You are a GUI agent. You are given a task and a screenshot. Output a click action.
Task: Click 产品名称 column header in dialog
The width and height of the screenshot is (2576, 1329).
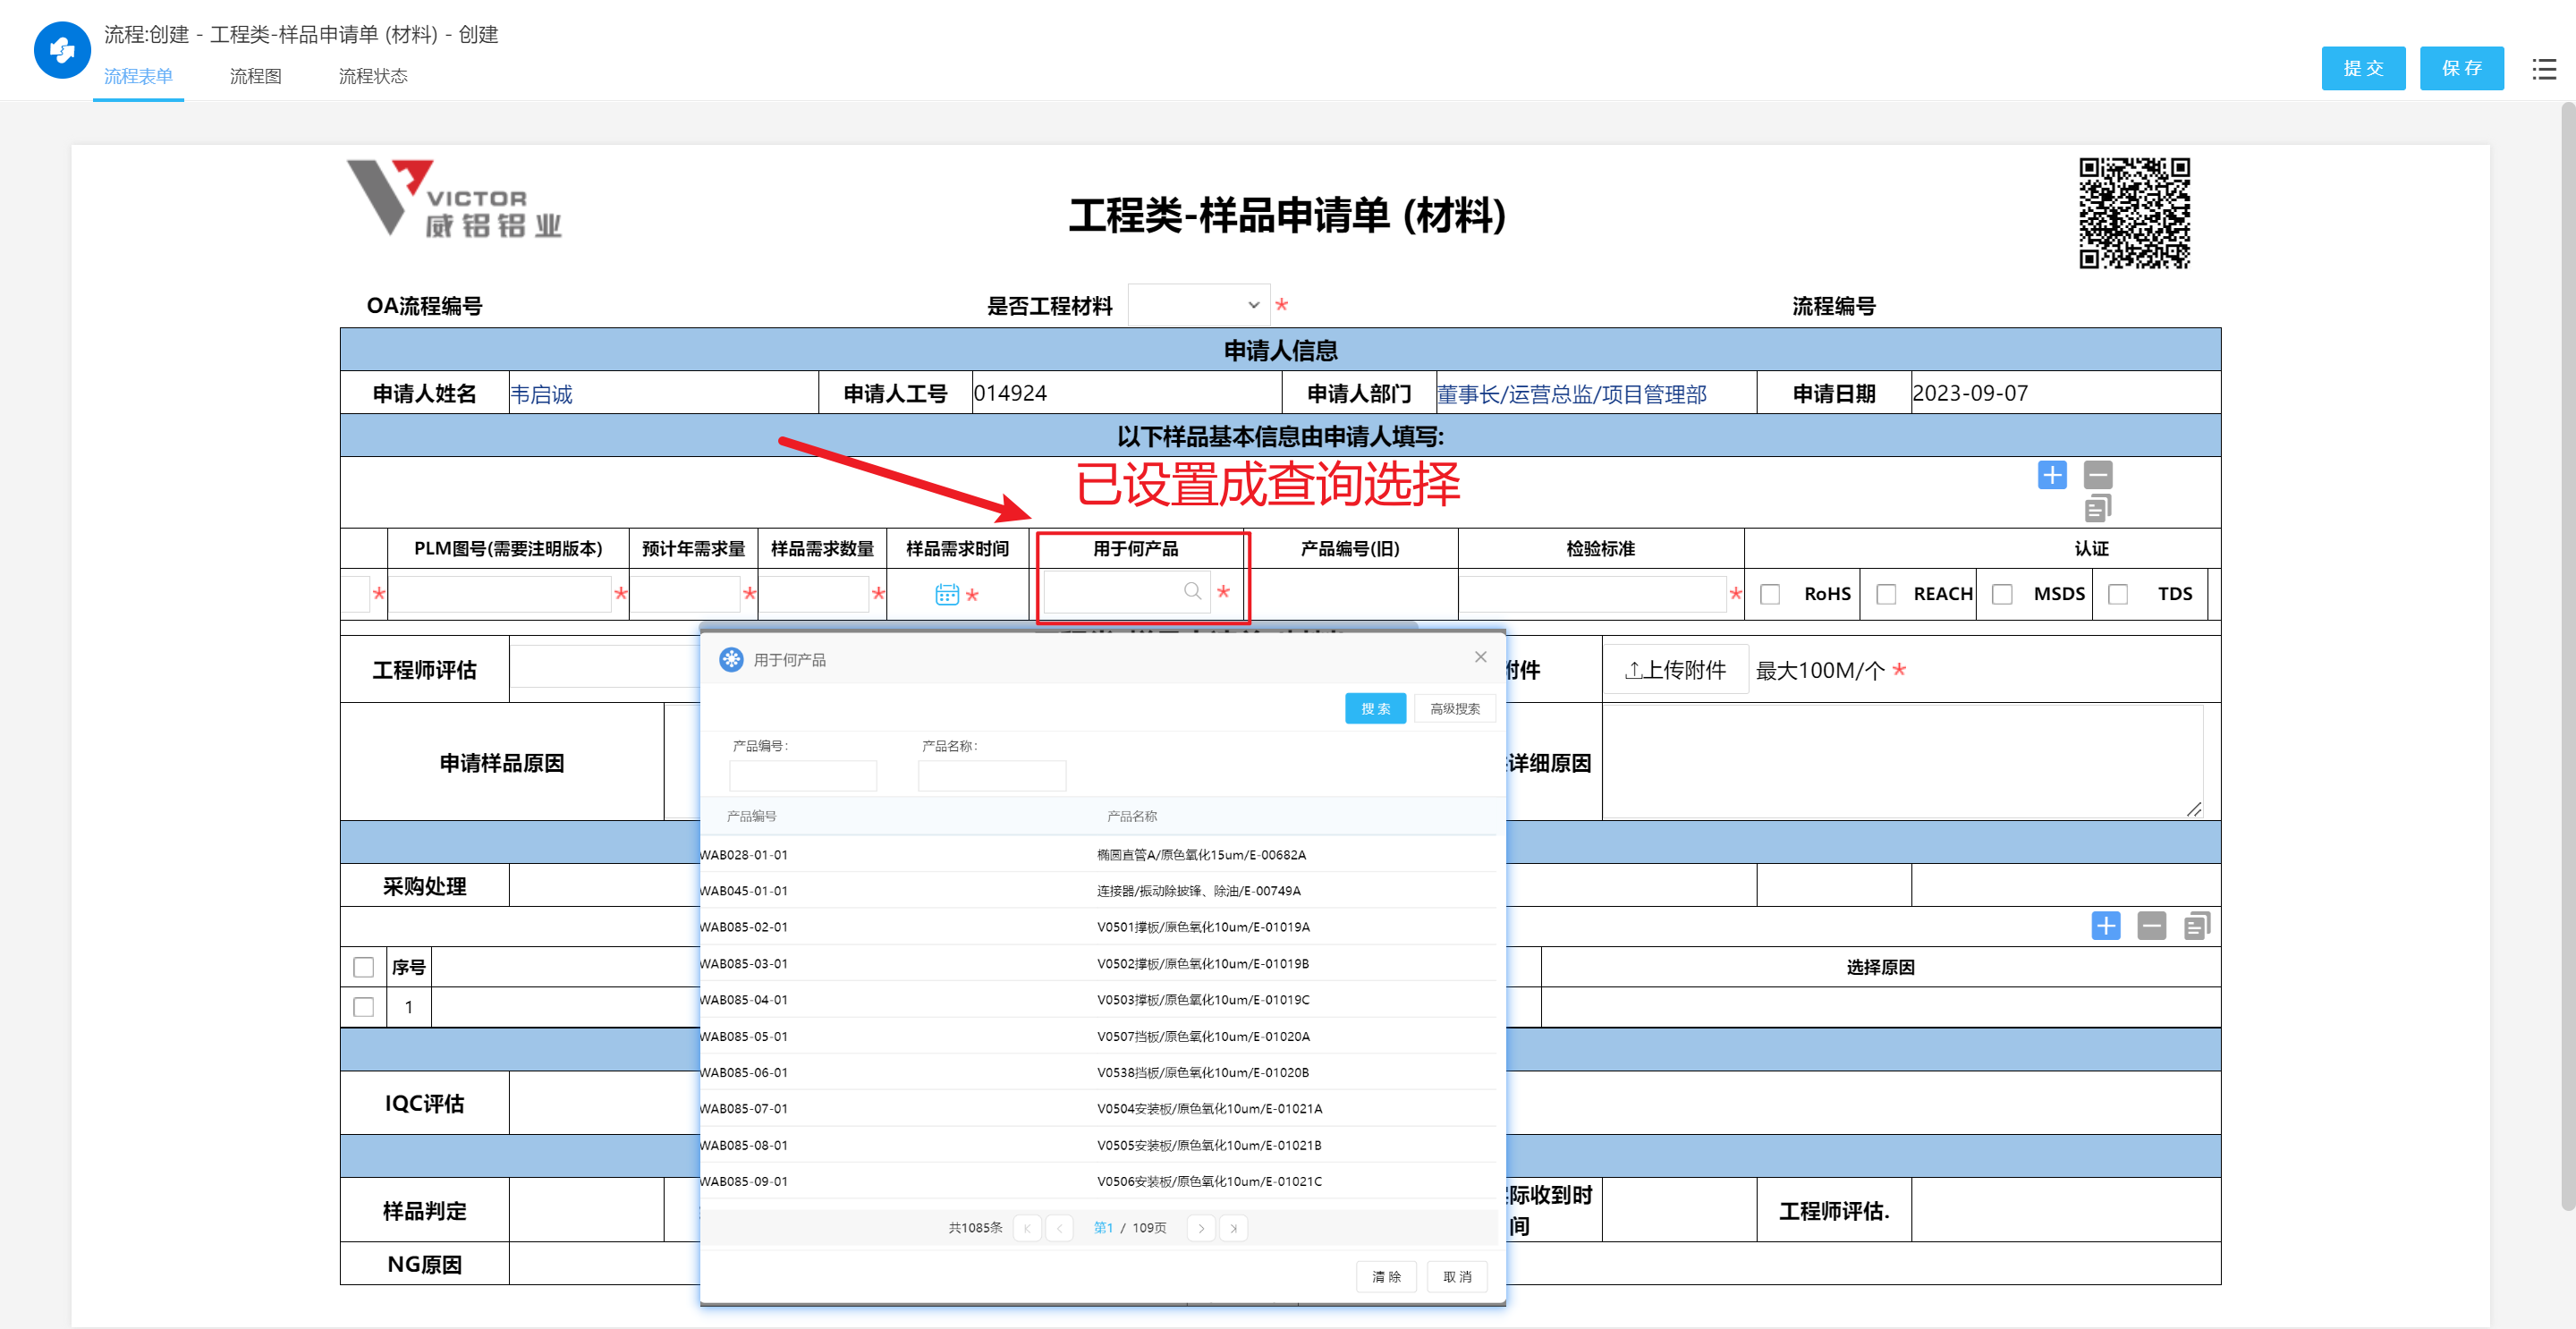tap(1131, 816)
